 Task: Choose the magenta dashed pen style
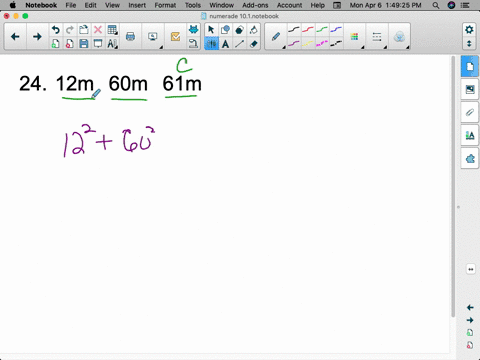[322, 44]
